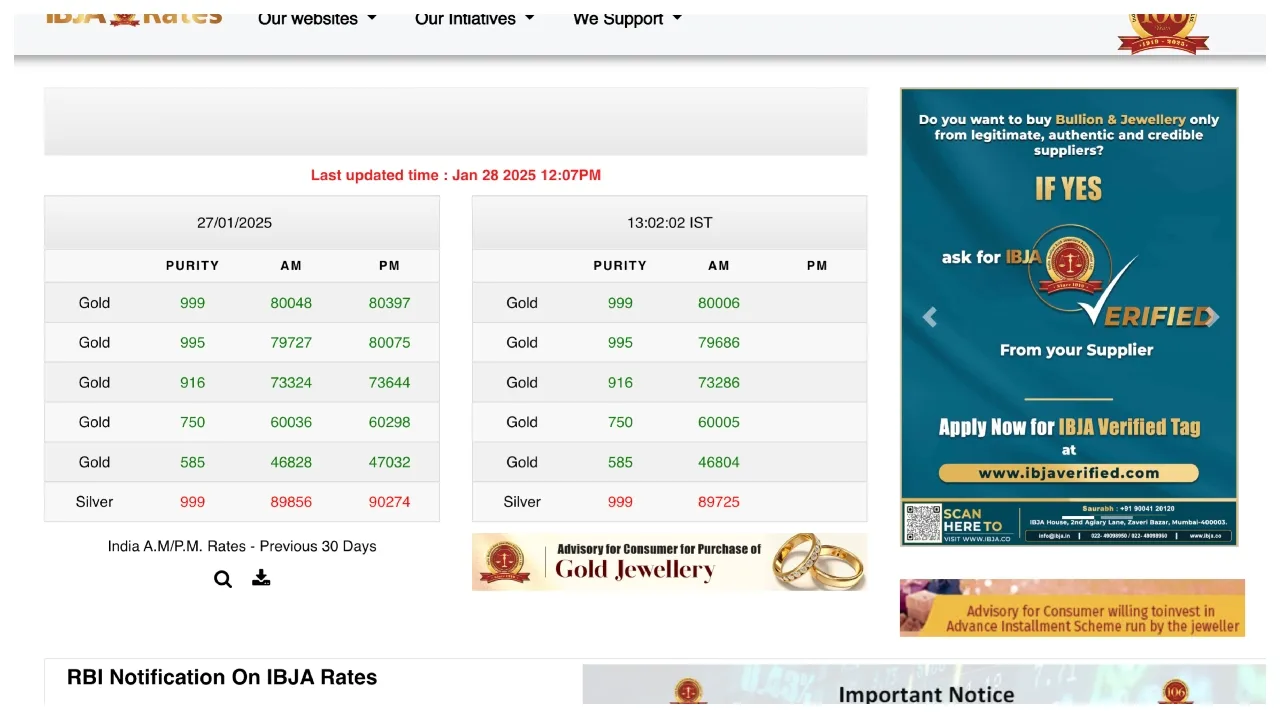Click the search magnifier icon under rates
This screenshot has height=718, width=1280.
[x=223, y=579]
